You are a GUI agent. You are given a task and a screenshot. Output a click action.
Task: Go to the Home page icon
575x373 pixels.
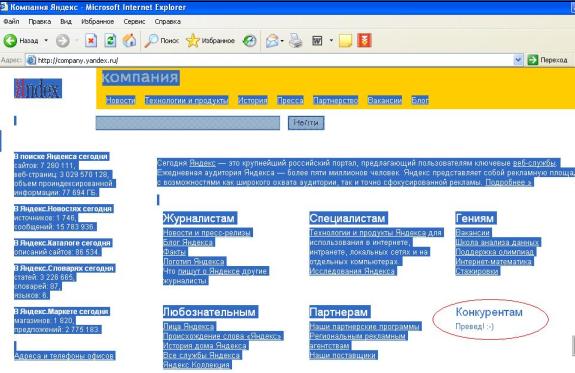pyautogui.click(x=129, y=40)
